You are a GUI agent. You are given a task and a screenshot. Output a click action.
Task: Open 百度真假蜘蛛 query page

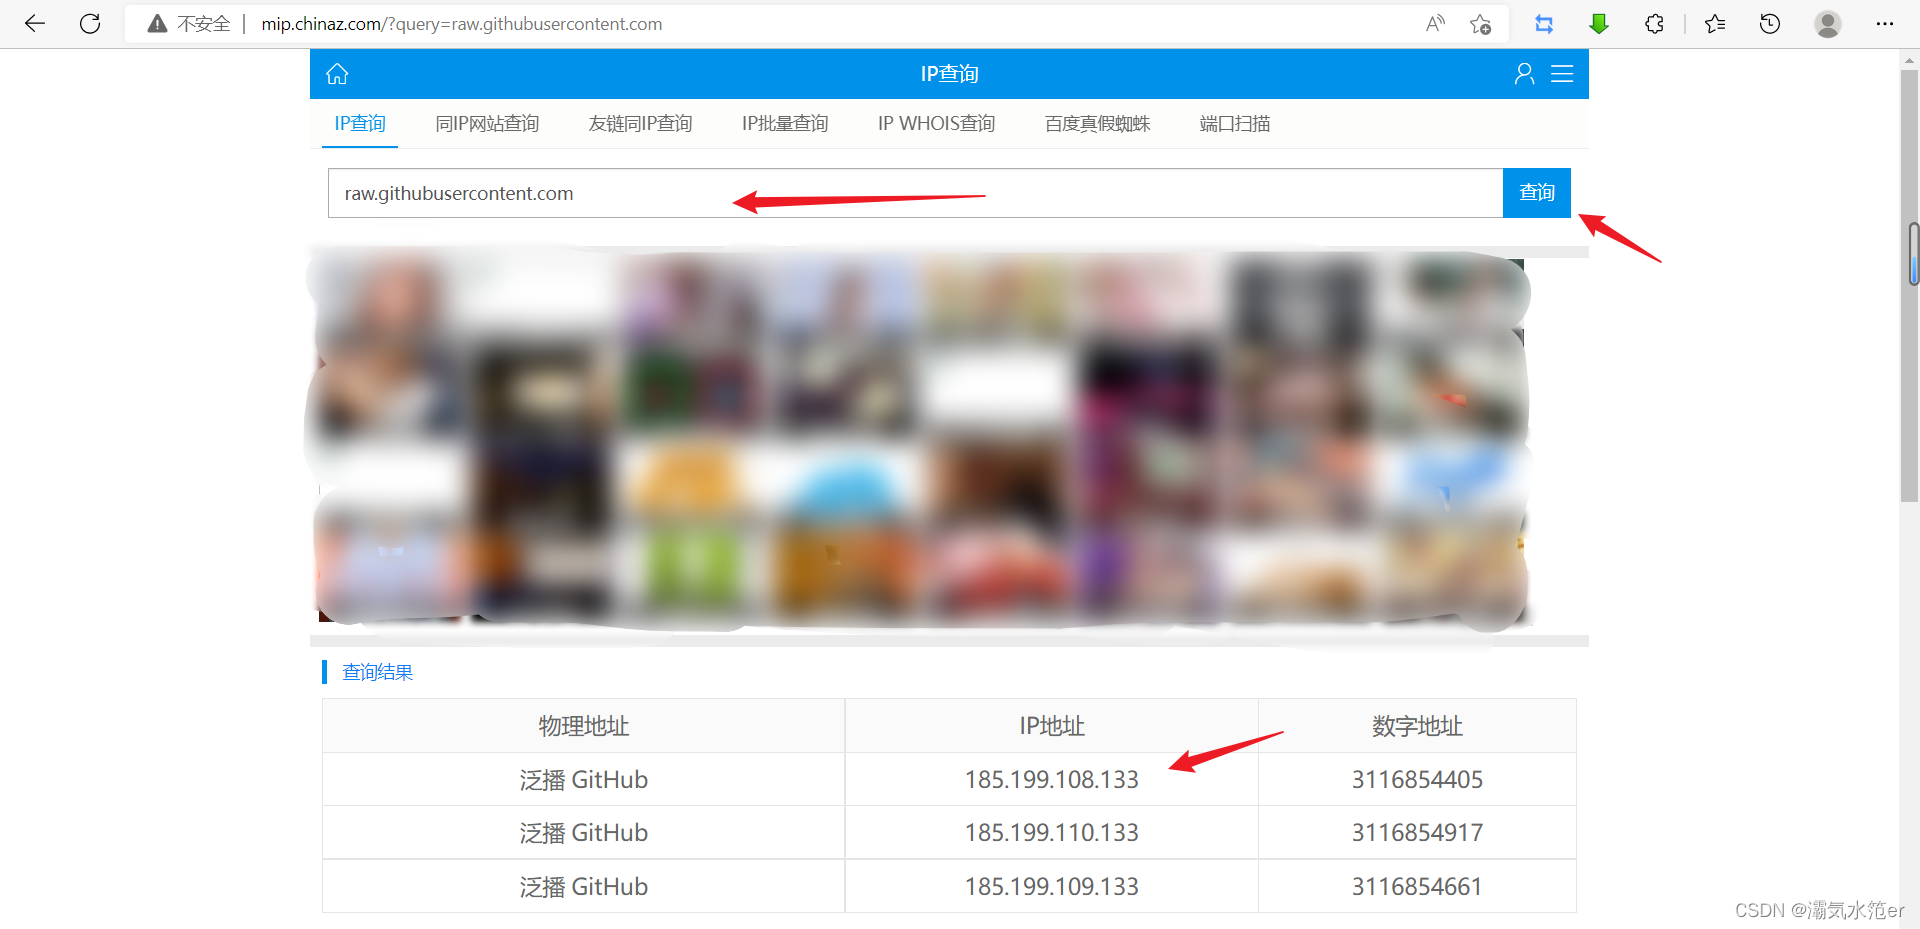pos(1097,123)
